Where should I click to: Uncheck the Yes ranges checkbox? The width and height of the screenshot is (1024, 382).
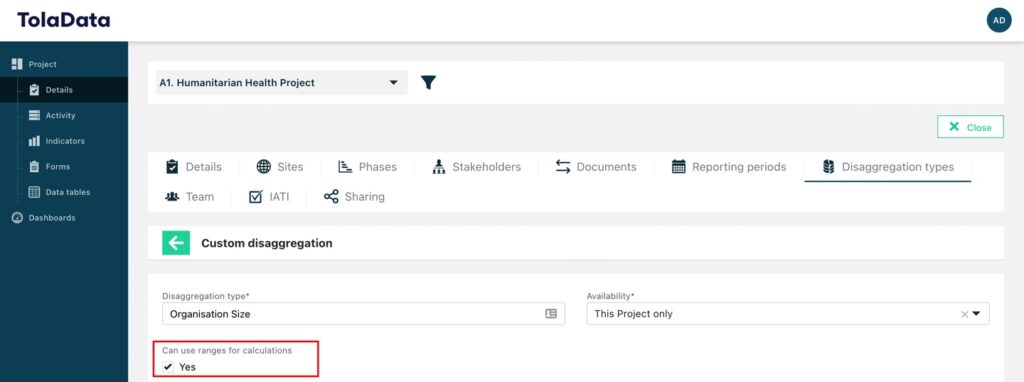[168, 367]
